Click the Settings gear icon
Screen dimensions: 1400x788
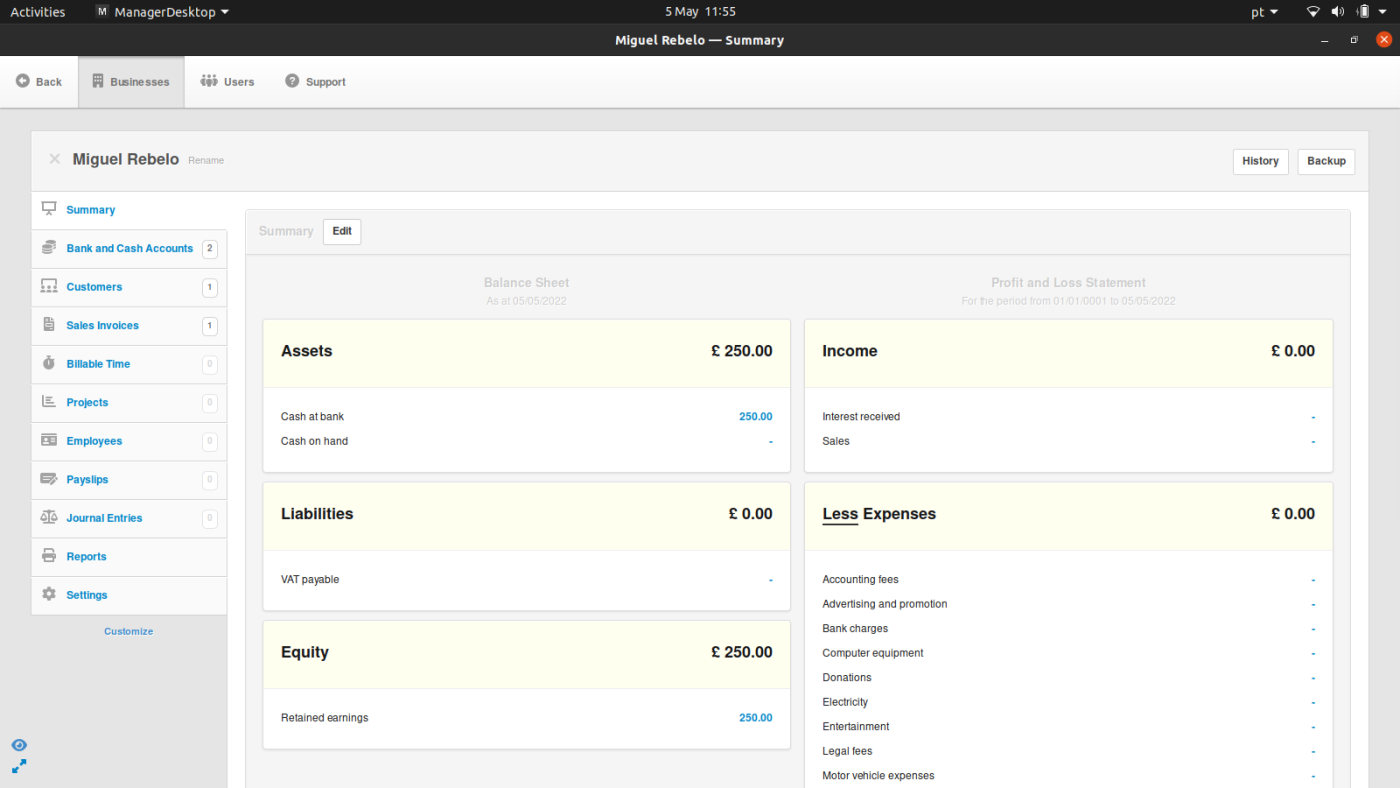(48, 595)
